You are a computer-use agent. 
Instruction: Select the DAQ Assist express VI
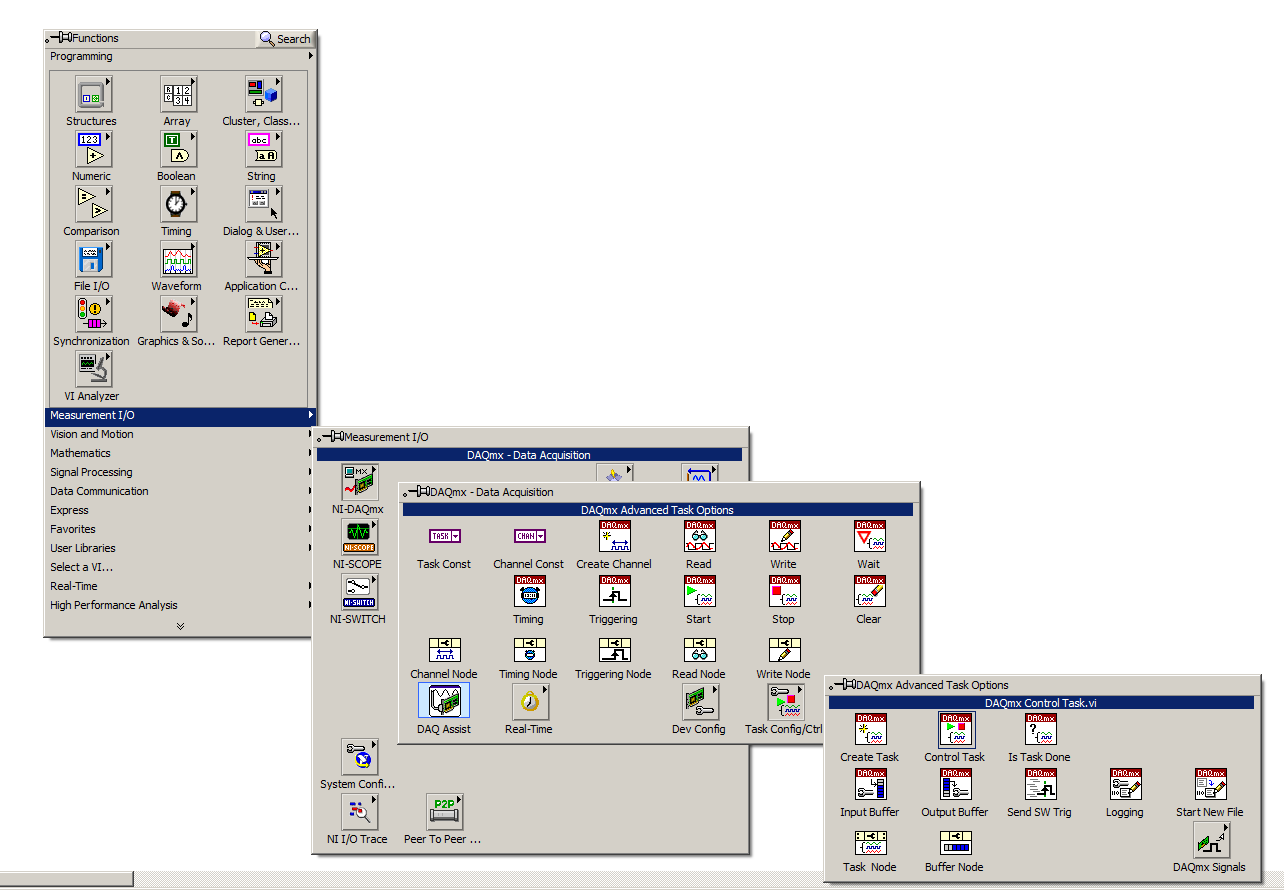(x=444, y=702)
